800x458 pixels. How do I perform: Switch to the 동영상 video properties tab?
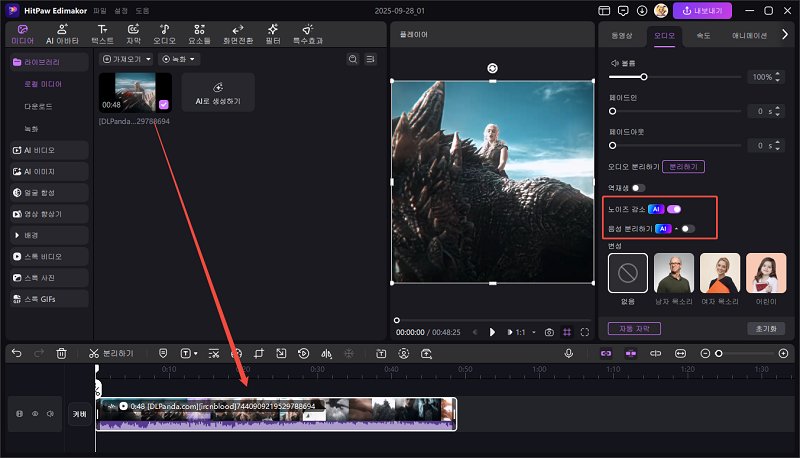[x=621, y=35]
